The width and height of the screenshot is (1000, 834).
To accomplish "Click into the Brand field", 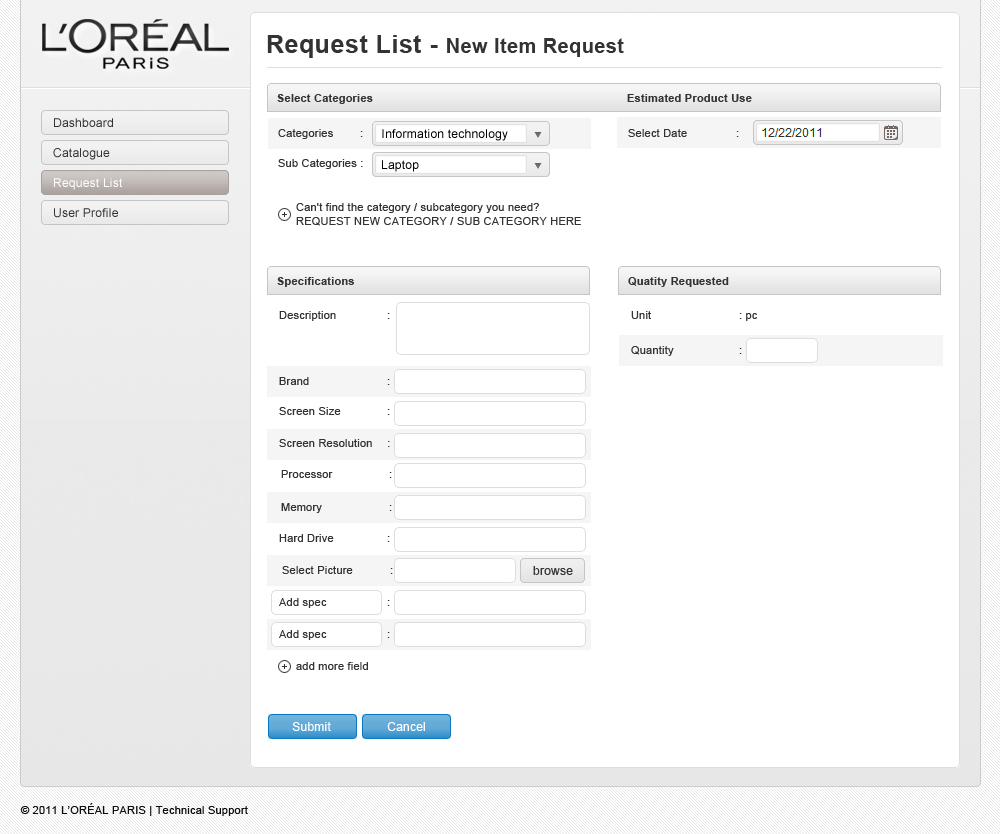I will (x=490, y=382).
